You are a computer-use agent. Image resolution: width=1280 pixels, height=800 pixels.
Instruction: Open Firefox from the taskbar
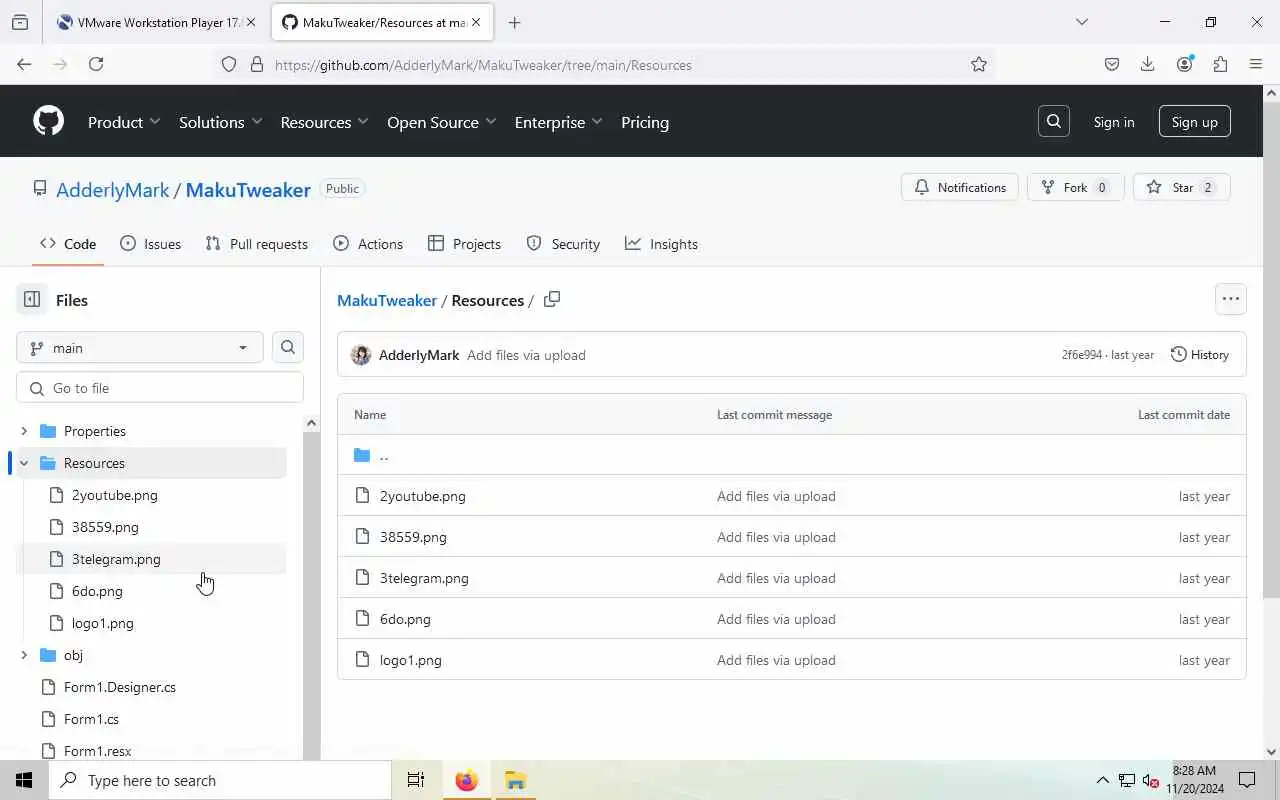pyautogui.click(x=467, y=780)
